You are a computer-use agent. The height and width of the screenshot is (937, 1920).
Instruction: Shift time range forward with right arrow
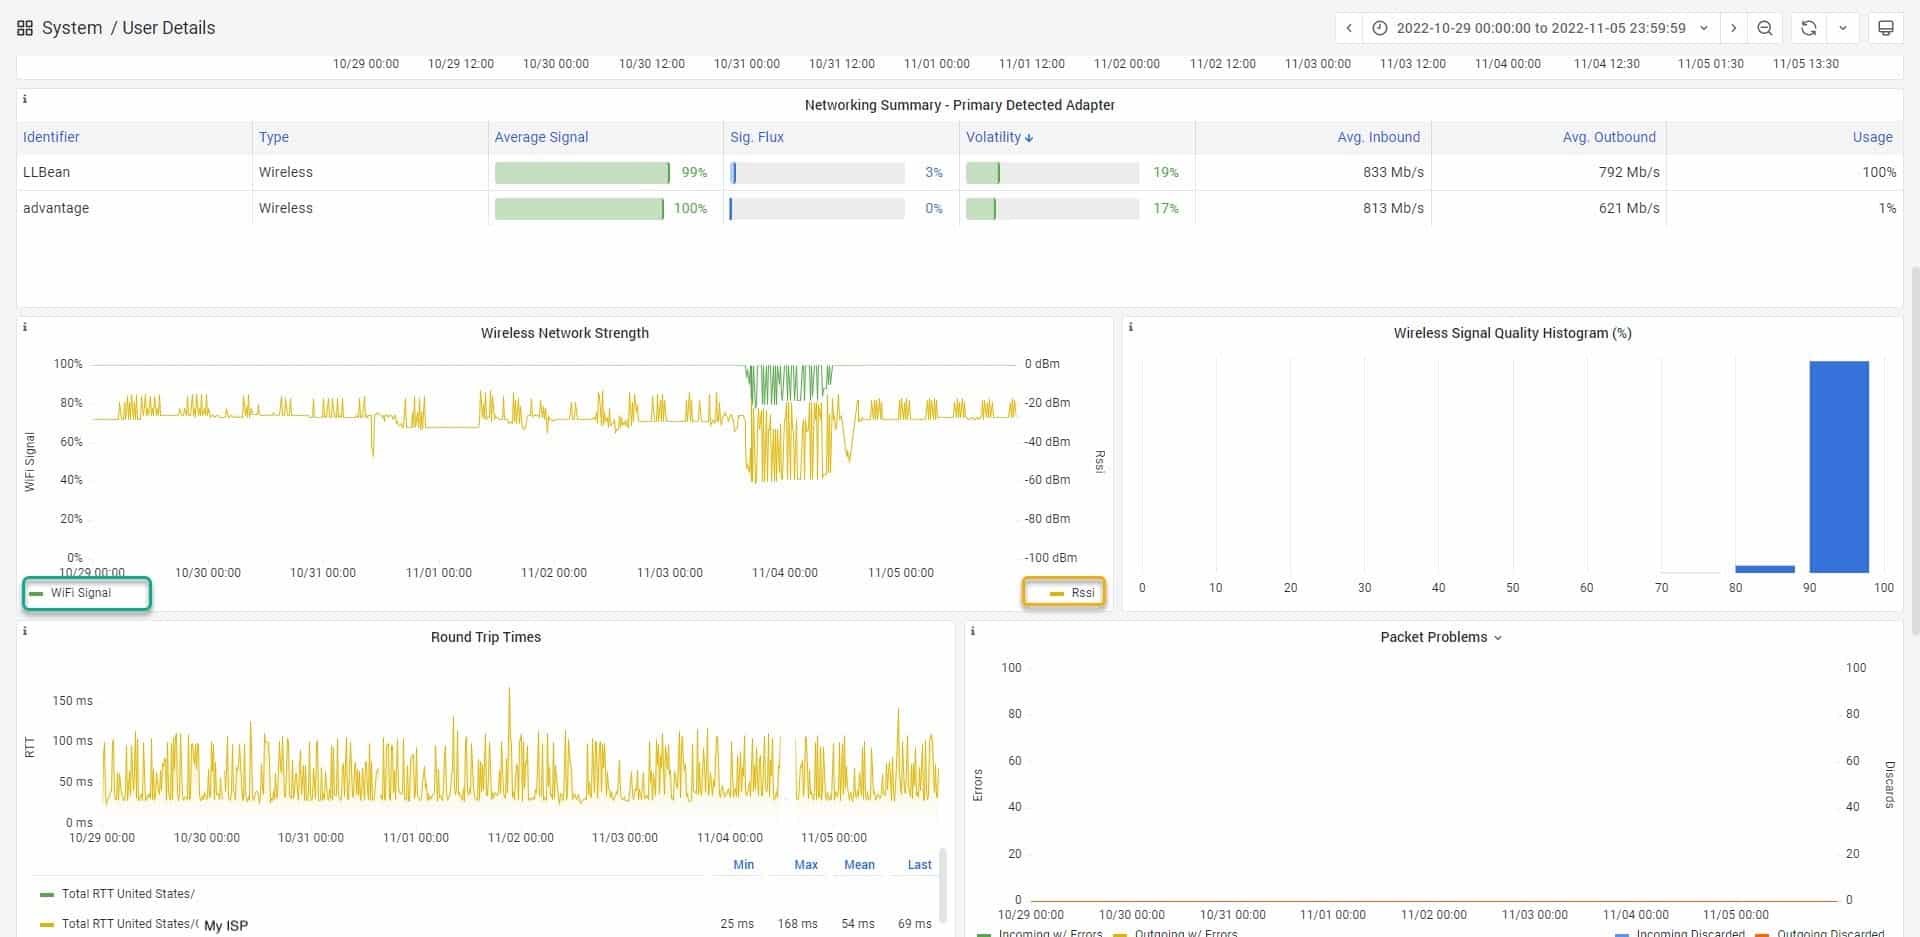click(1734, 28)
